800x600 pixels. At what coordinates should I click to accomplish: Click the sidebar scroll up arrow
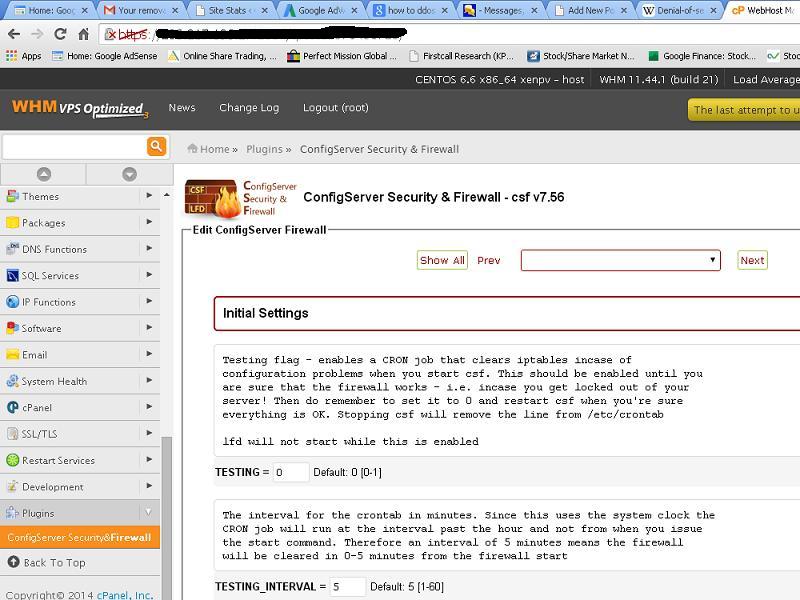pos(167,195)
